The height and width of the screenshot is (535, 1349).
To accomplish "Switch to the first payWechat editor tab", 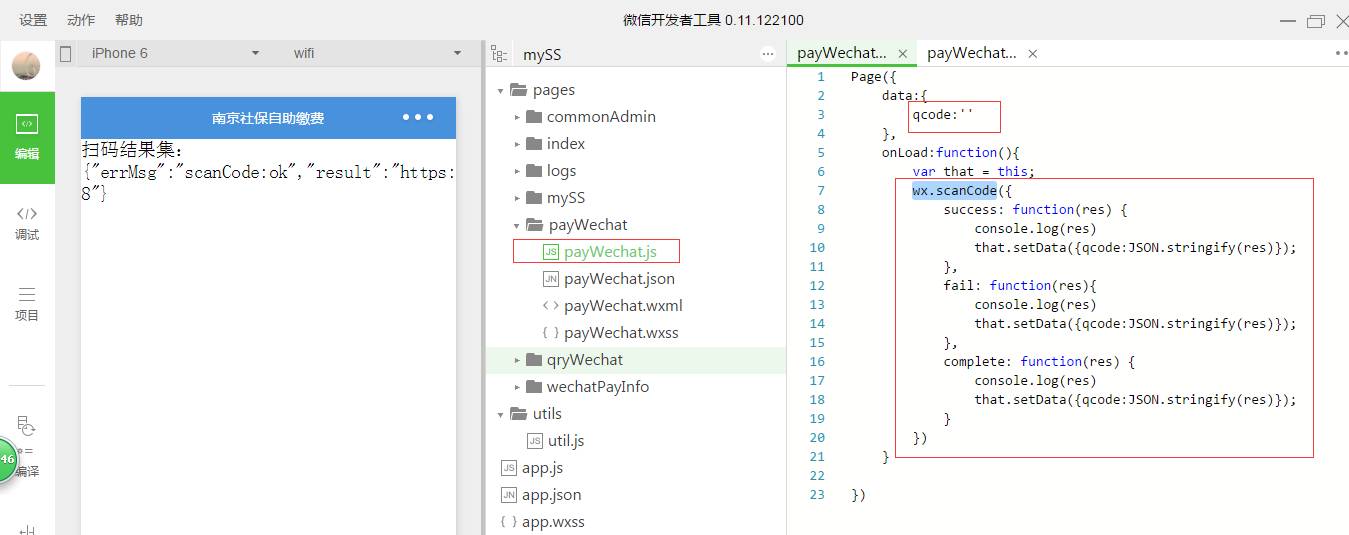I will 841,53.
